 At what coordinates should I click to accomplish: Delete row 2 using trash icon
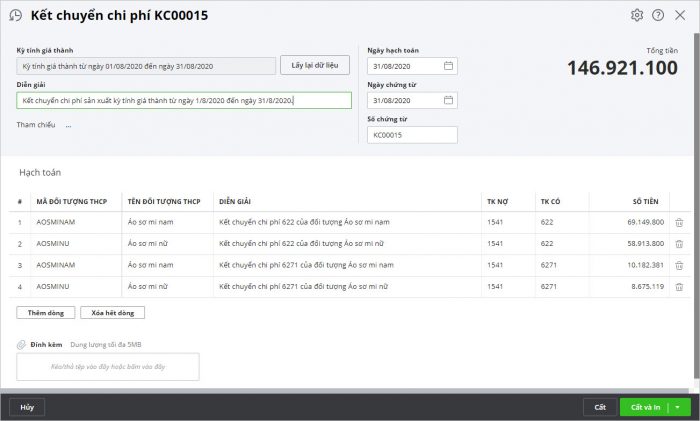click(680, 243)
